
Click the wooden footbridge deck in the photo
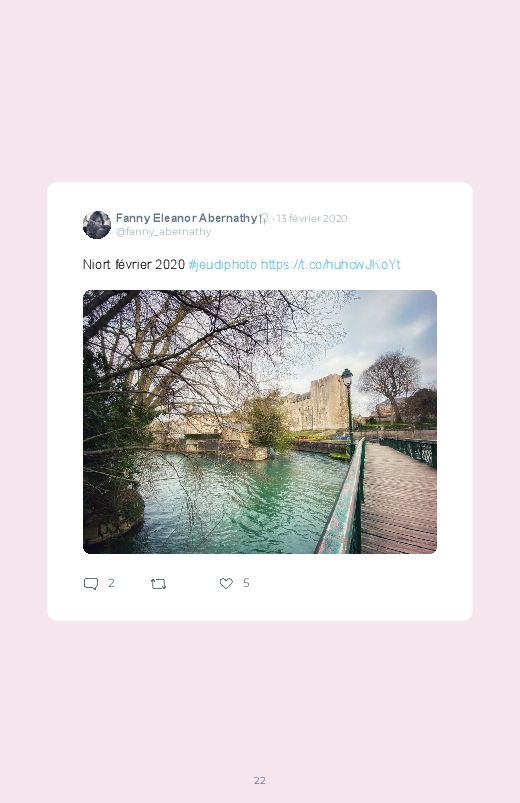pos(400,497)
